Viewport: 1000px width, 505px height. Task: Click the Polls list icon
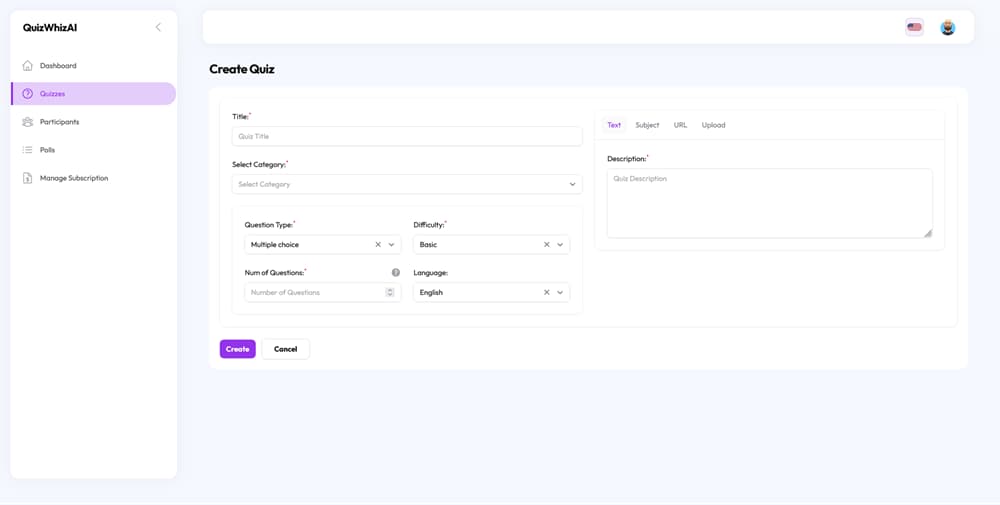tap(27, 150)
